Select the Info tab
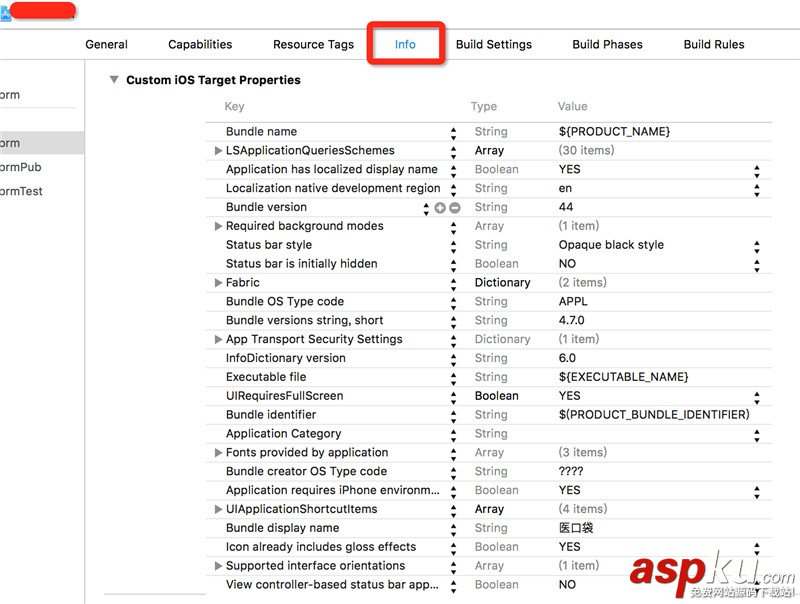Screen dimensions: 800x604 point(405,44)
